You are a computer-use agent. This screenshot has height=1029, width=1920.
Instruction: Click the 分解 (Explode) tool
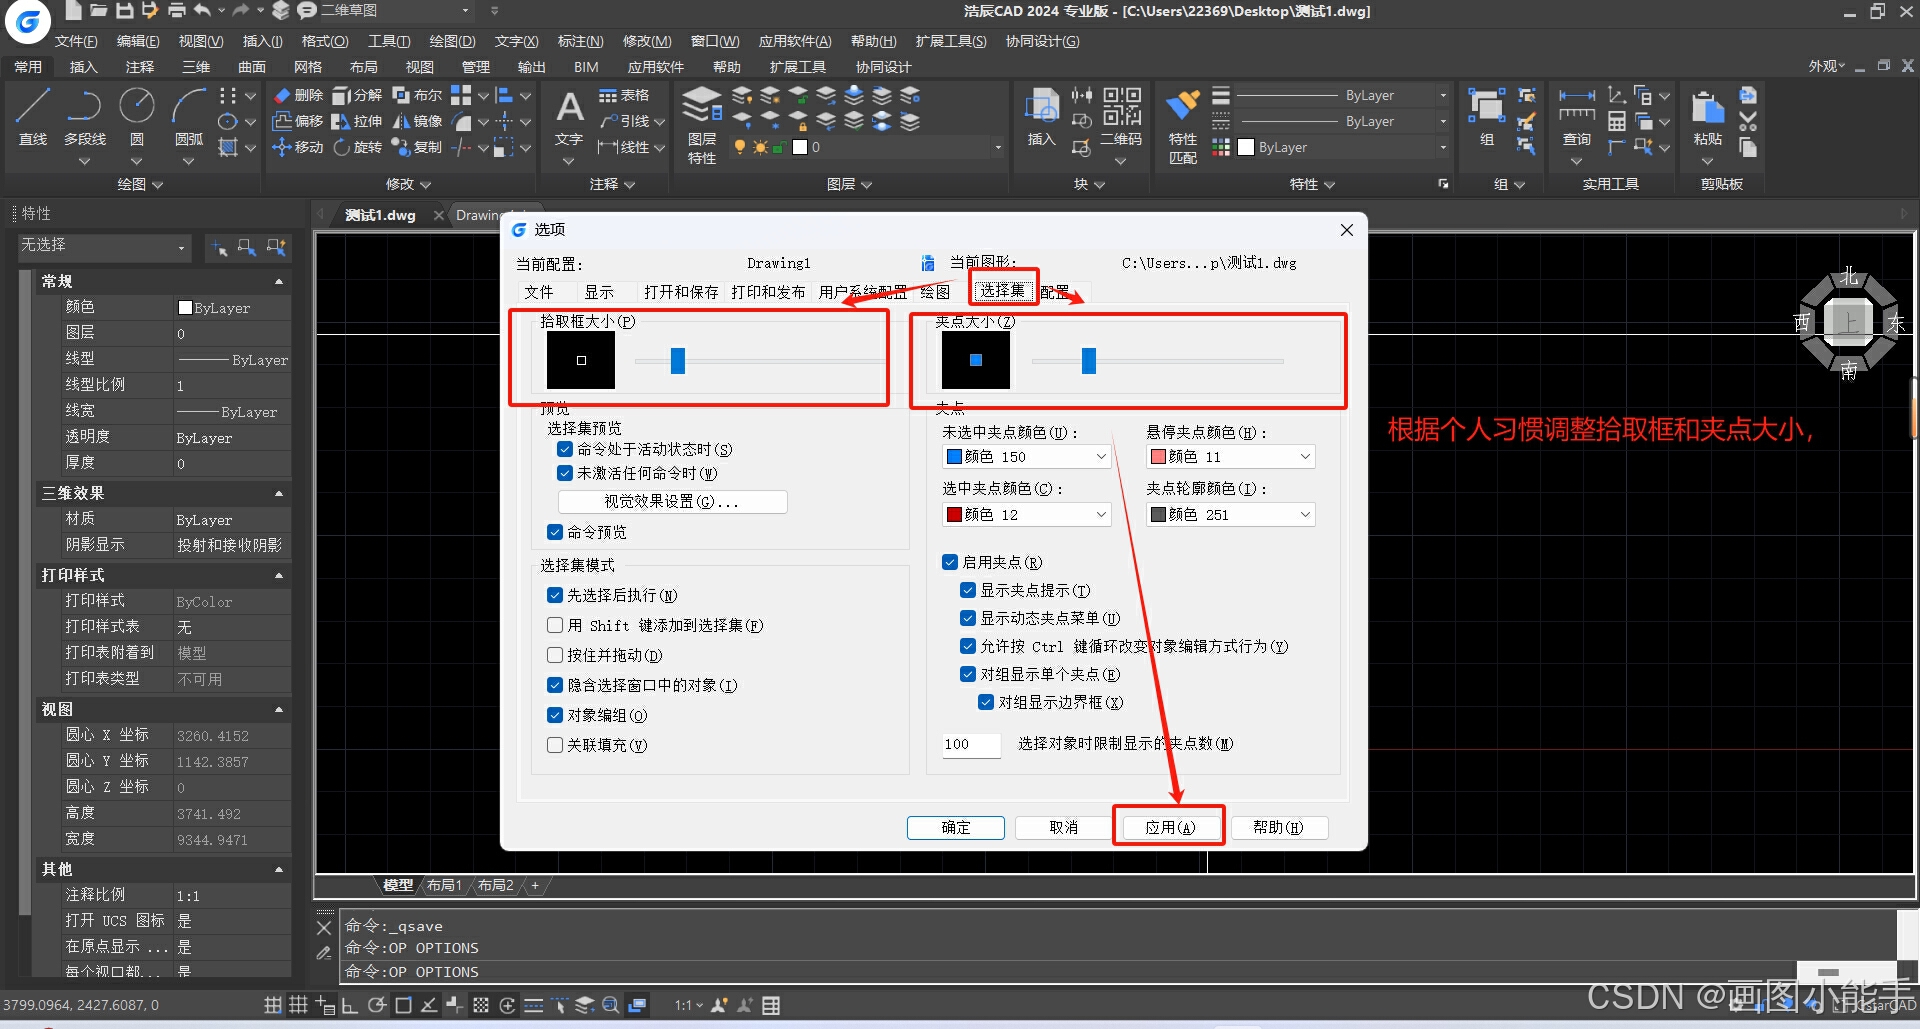tap(357, 95)
